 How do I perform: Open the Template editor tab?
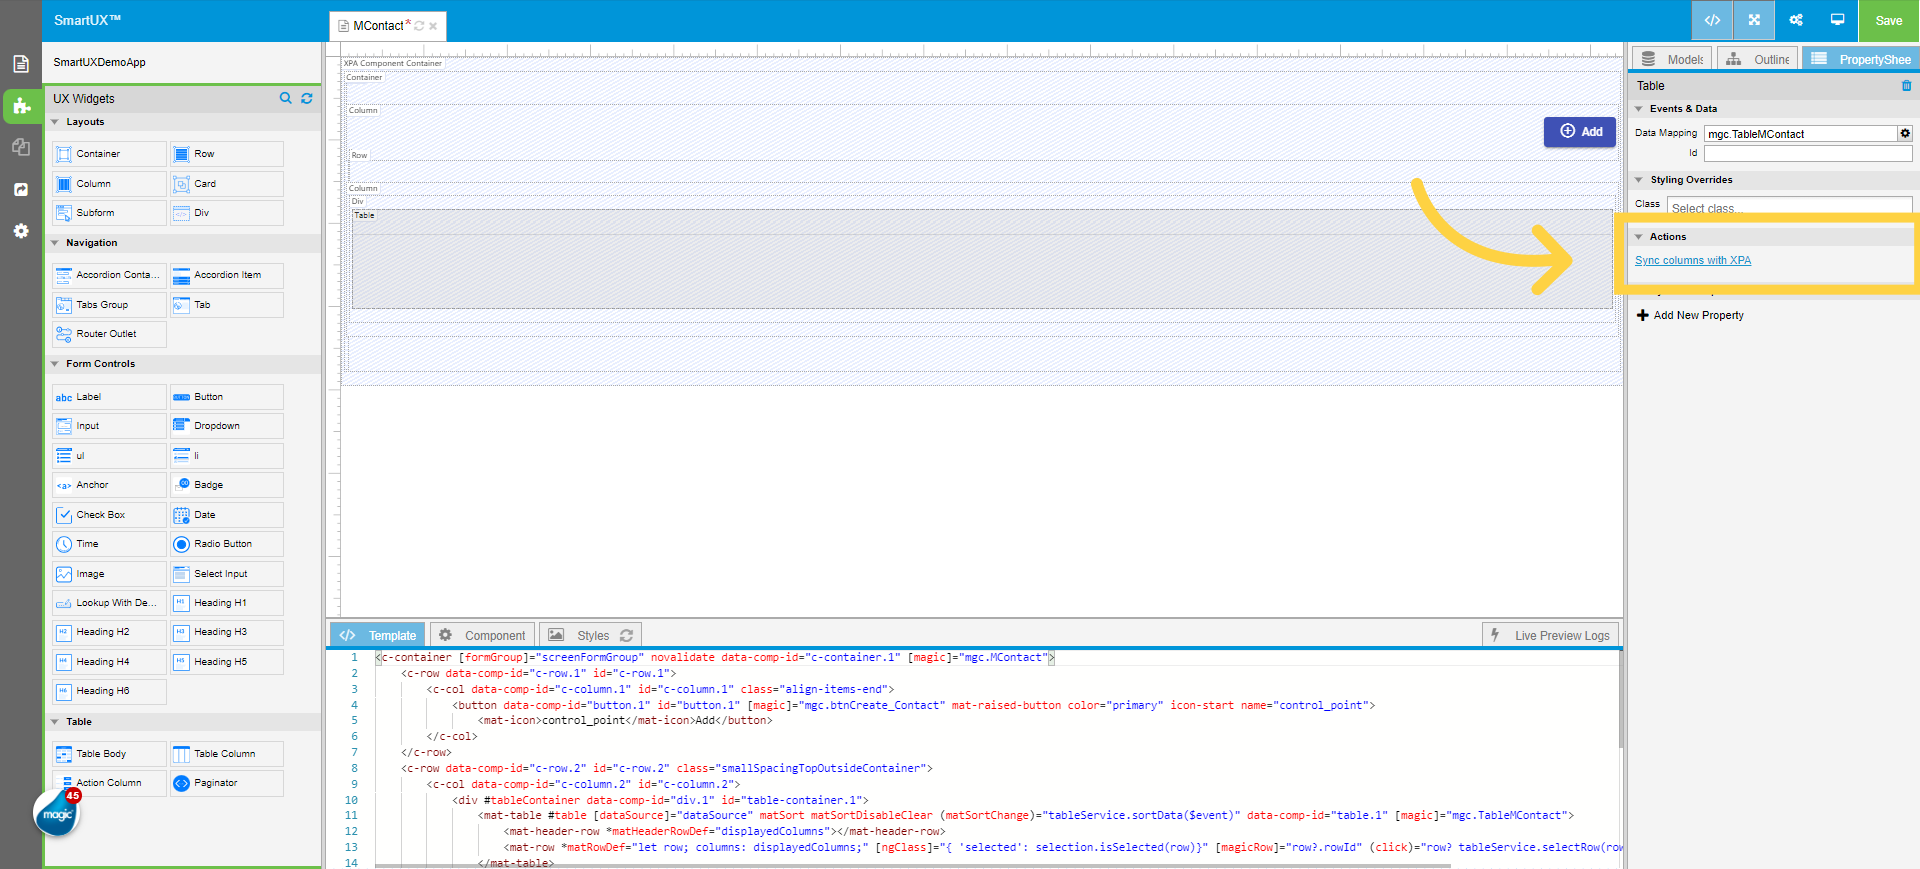pyautogui.click(x=377, y=635)
